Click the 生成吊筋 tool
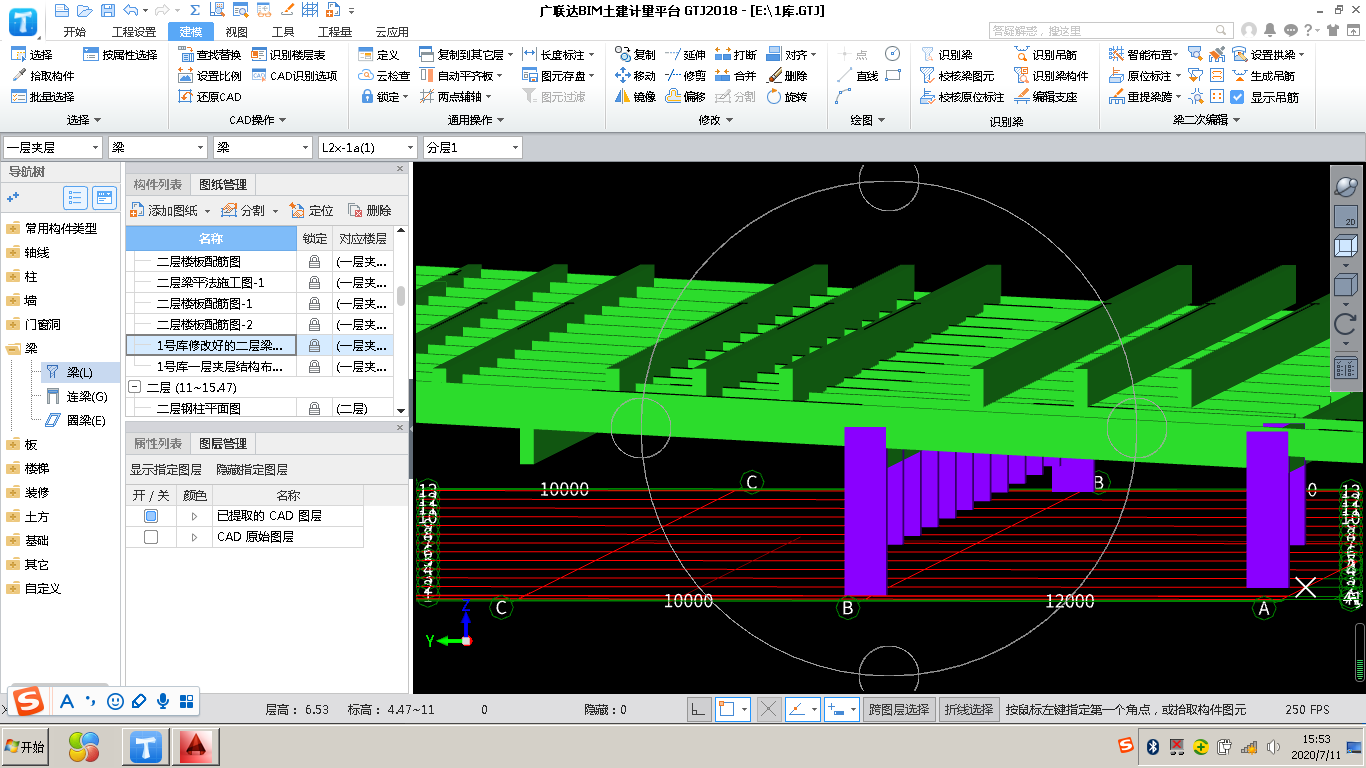The height and width of the screenshot is (768, 1366). (1263, 76)
